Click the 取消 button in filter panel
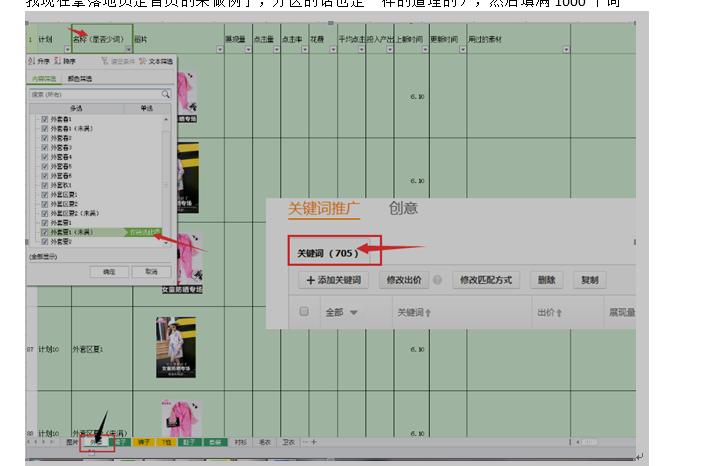 [151, 272]
